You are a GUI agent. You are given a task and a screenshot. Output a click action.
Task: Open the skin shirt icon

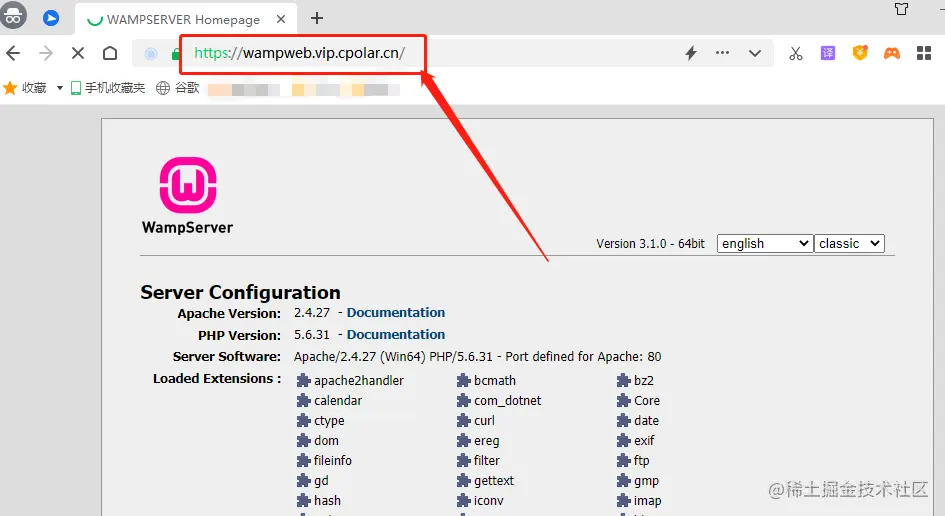pyautogui.click(x=901, y=8)
